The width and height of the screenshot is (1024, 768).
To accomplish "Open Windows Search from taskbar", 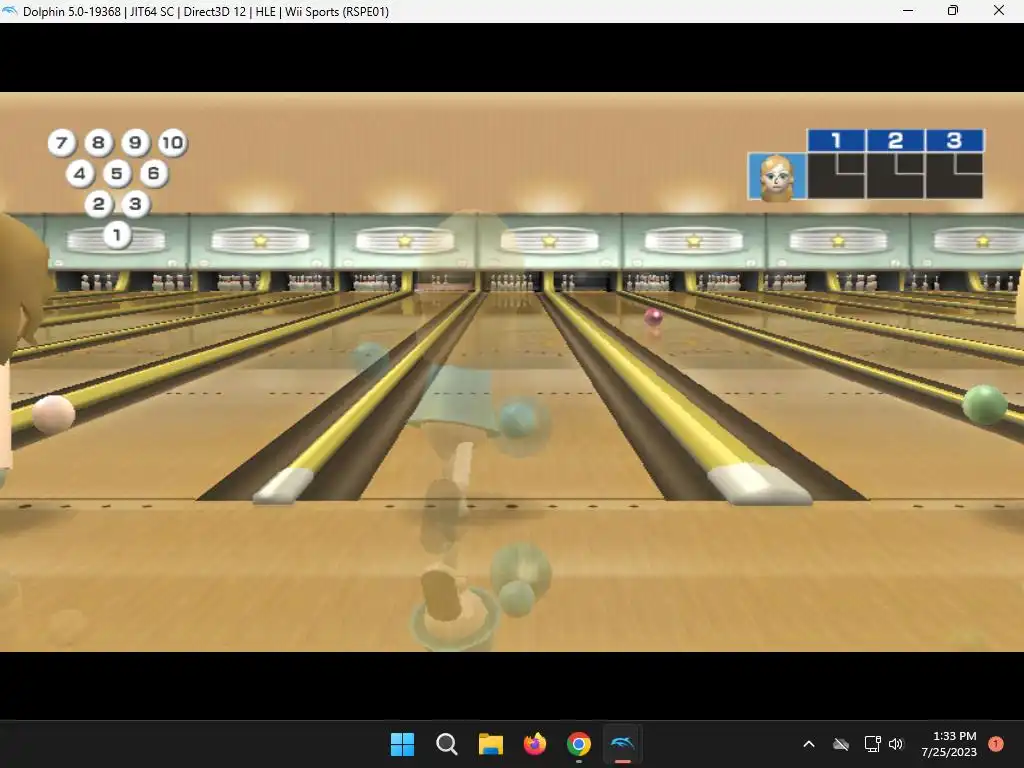I will [x=447, y=744].
